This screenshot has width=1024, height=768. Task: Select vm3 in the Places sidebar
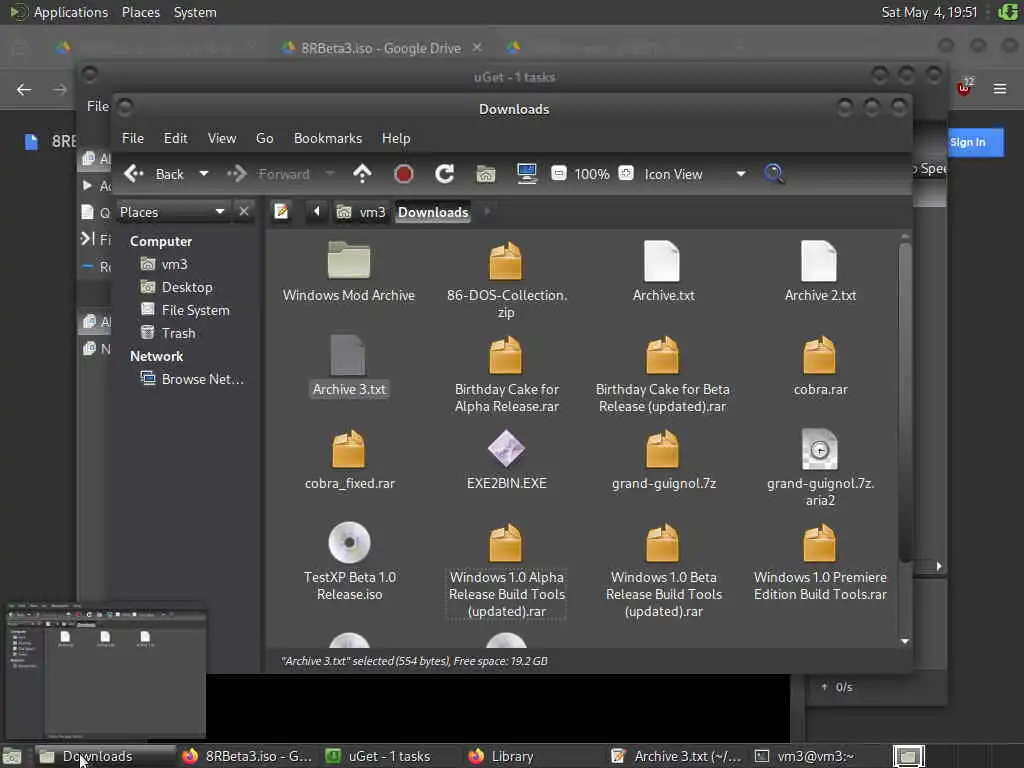click(x=165, y=264)
